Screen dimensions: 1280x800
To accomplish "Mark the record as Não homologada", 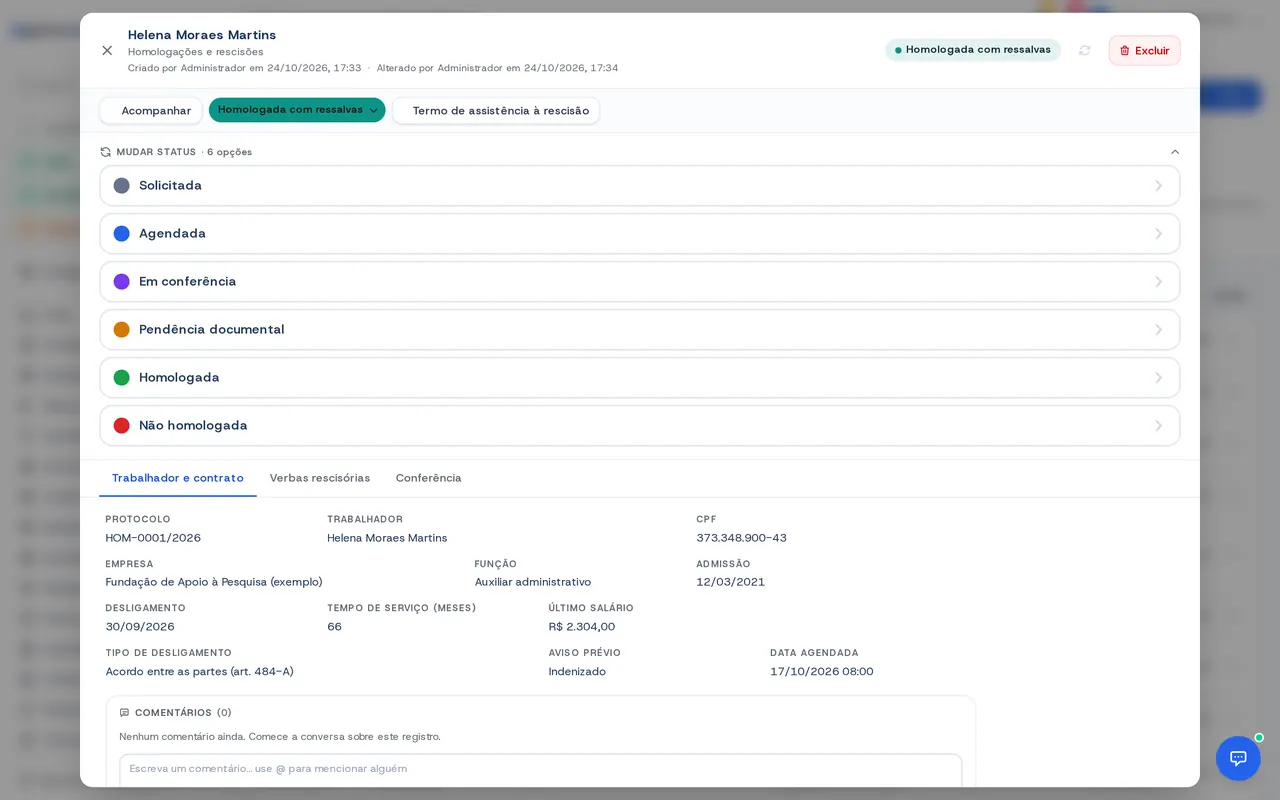I will 640,426.
